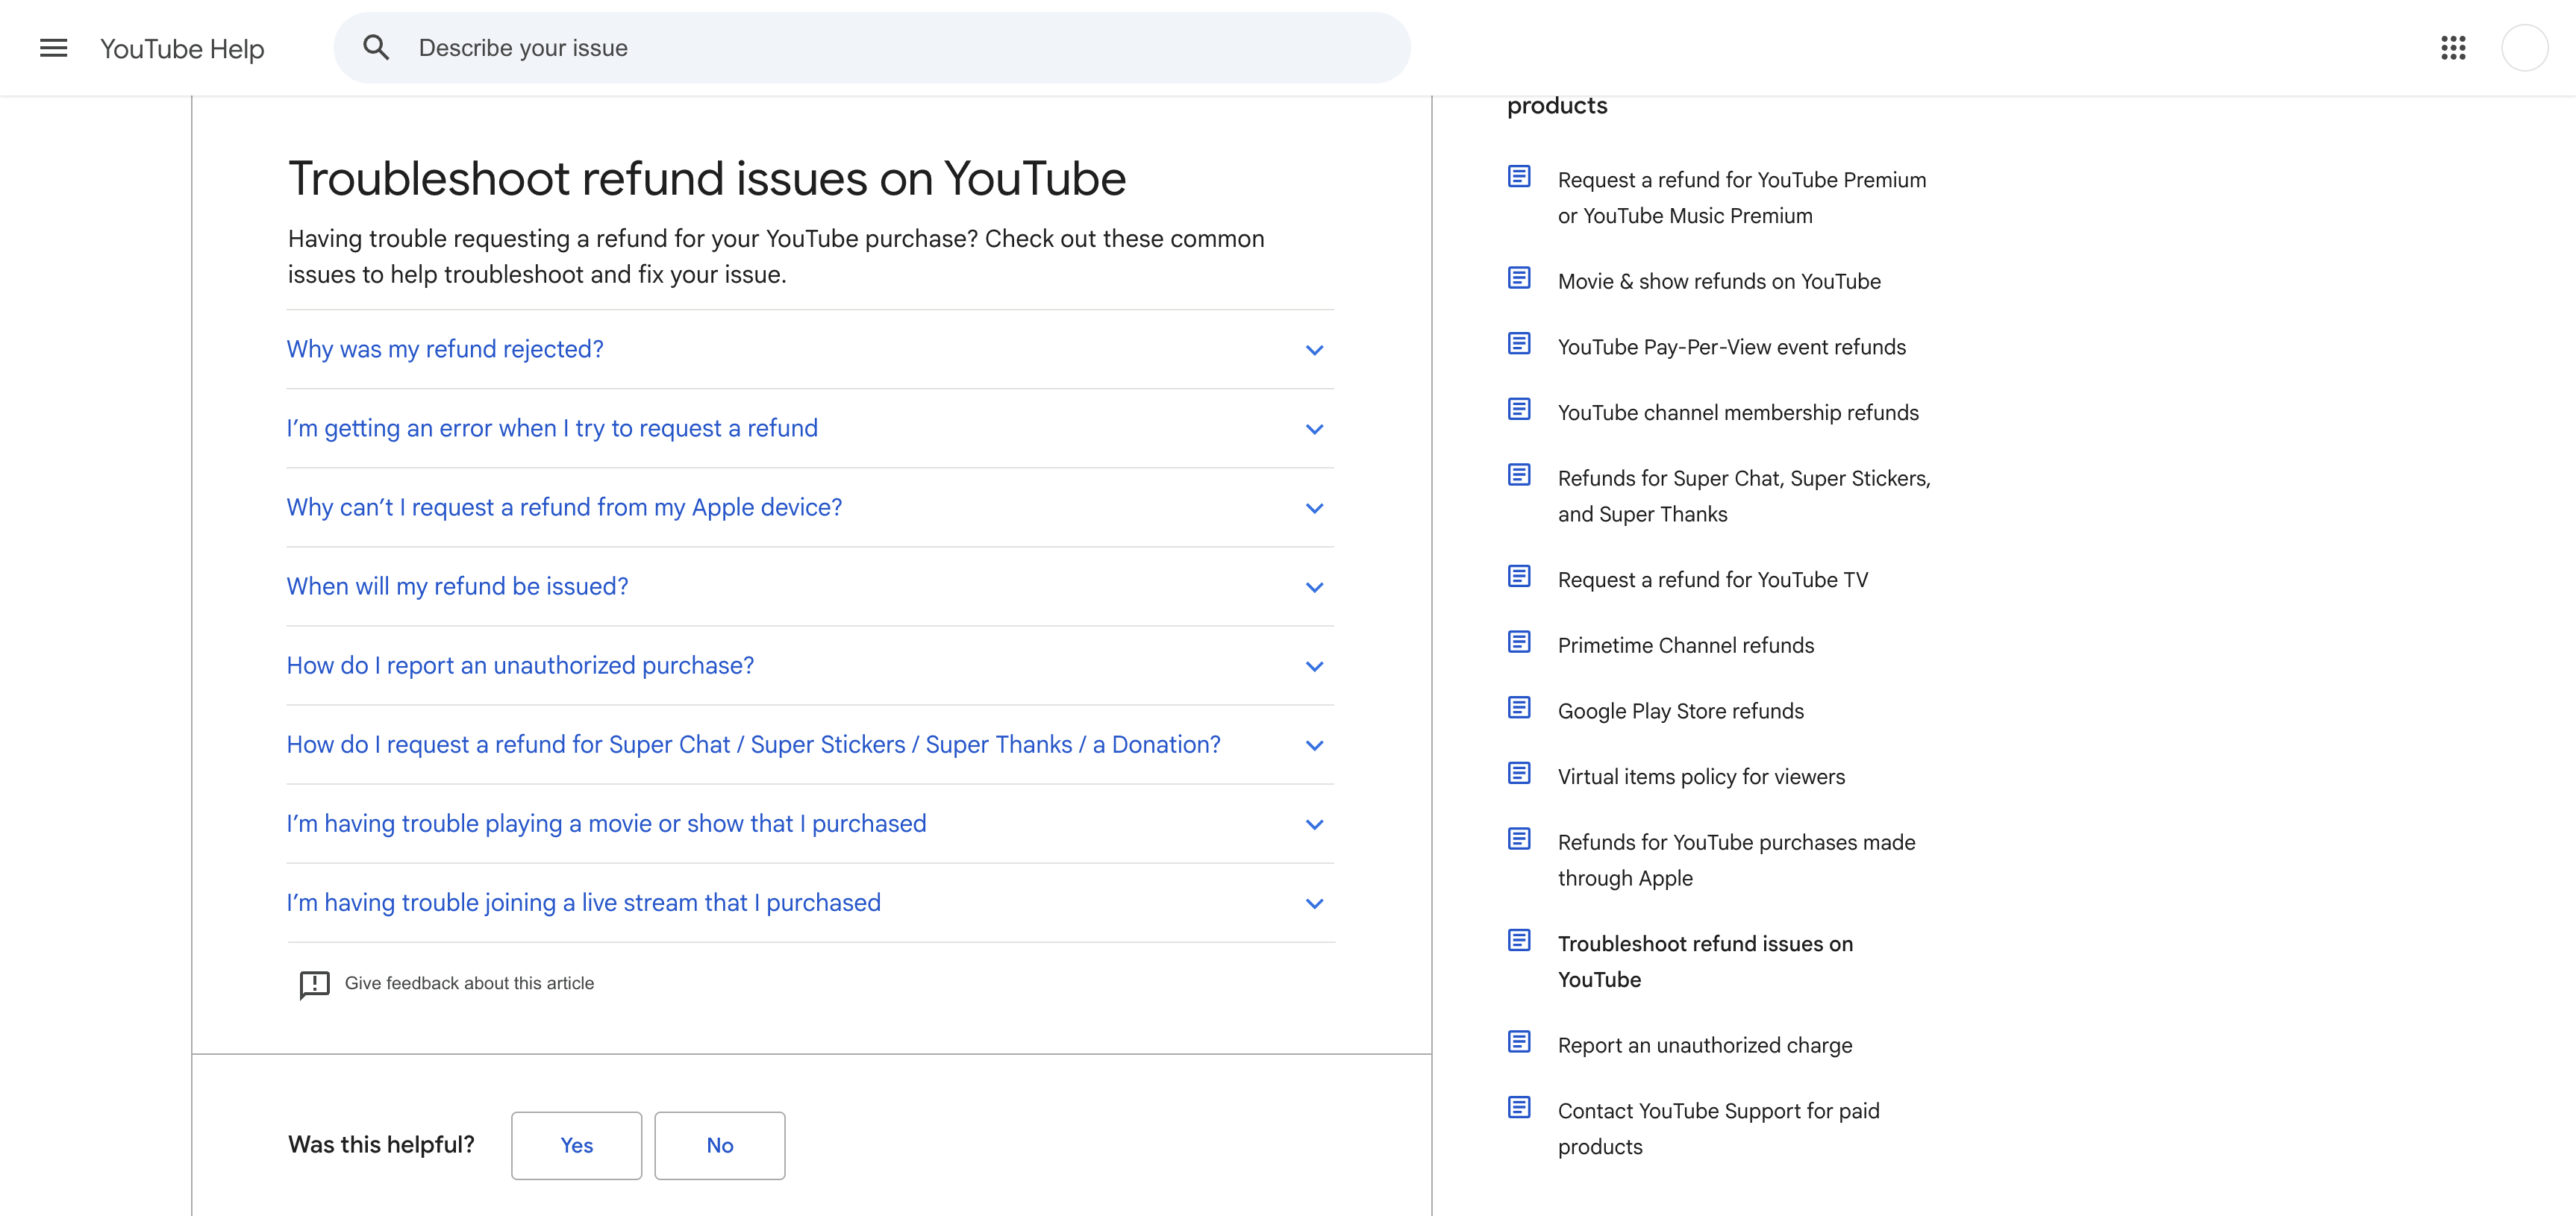Image resolution: width=2576 pixels, height=1216 pixels.
Task: Click the YouTube Help title
Action: click(x=182, y=49)
